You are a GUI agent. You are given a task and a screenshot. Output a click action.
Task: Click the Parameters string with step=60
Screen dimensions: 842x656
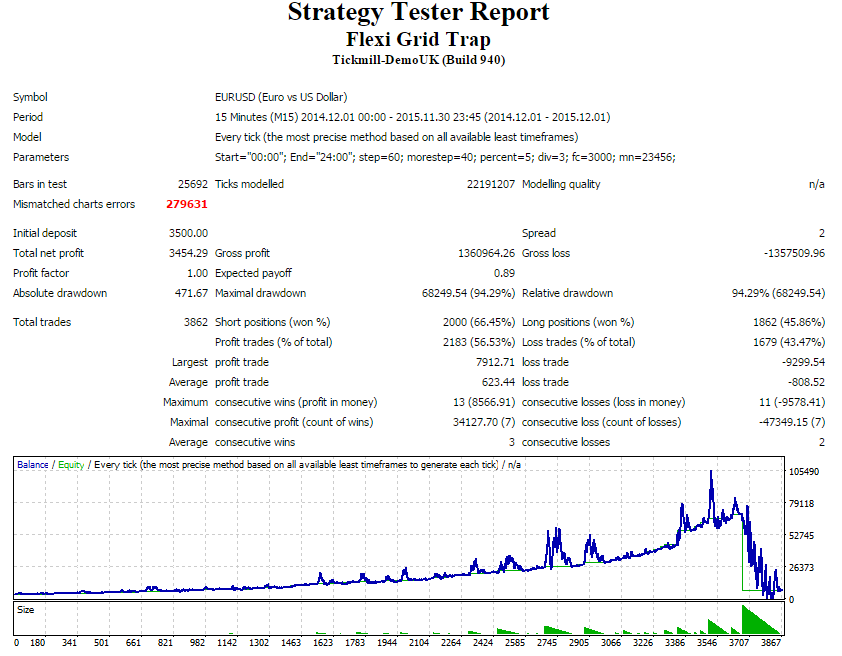click(445, 157)
